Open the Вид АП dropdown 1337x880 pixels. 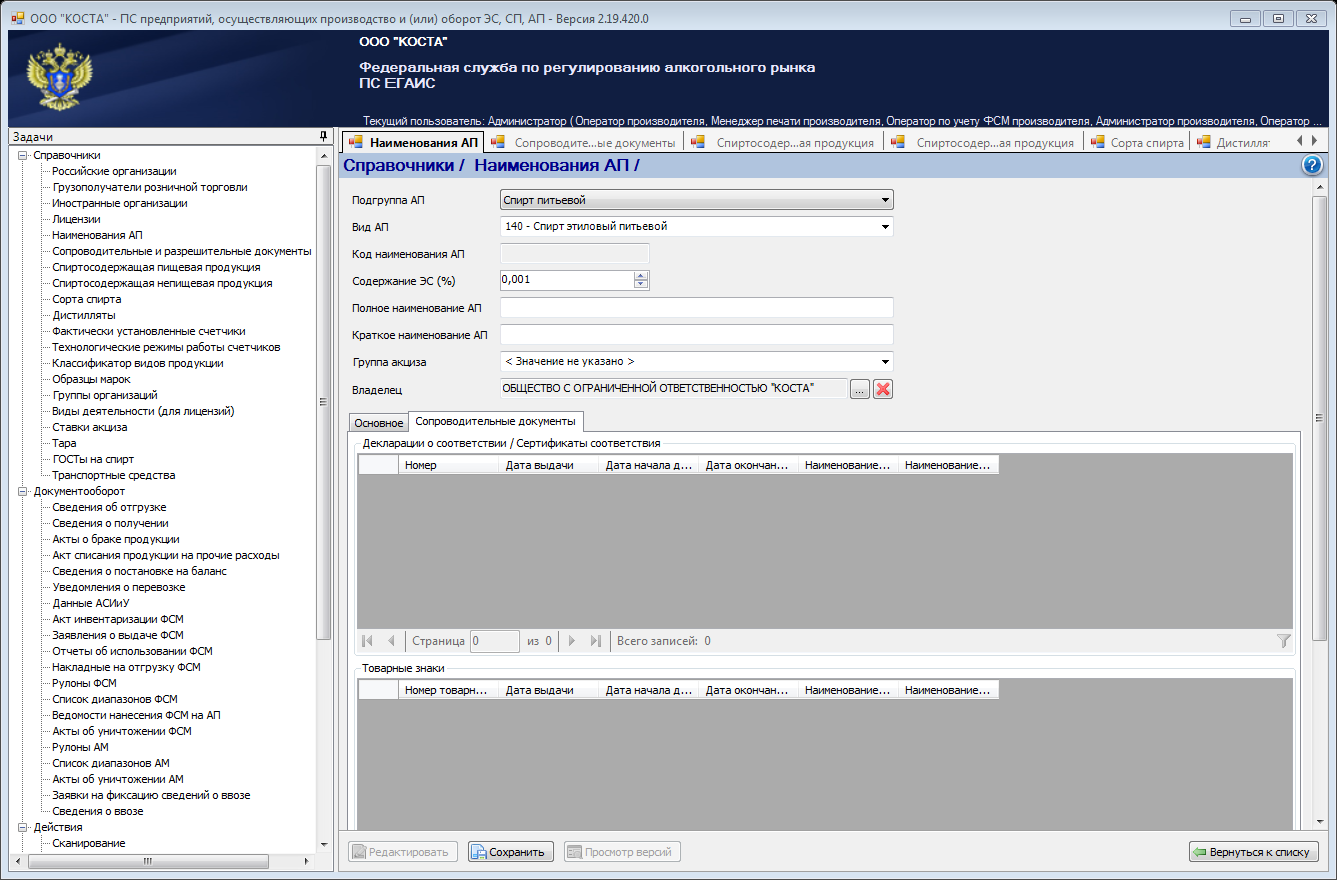885,226
